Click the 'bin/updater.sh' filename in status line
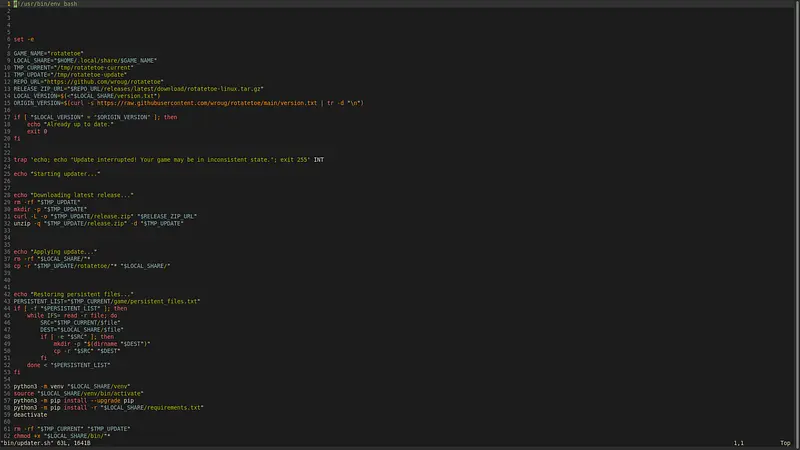The height and width of the screenshot is (450, 800). coord(25,443)
